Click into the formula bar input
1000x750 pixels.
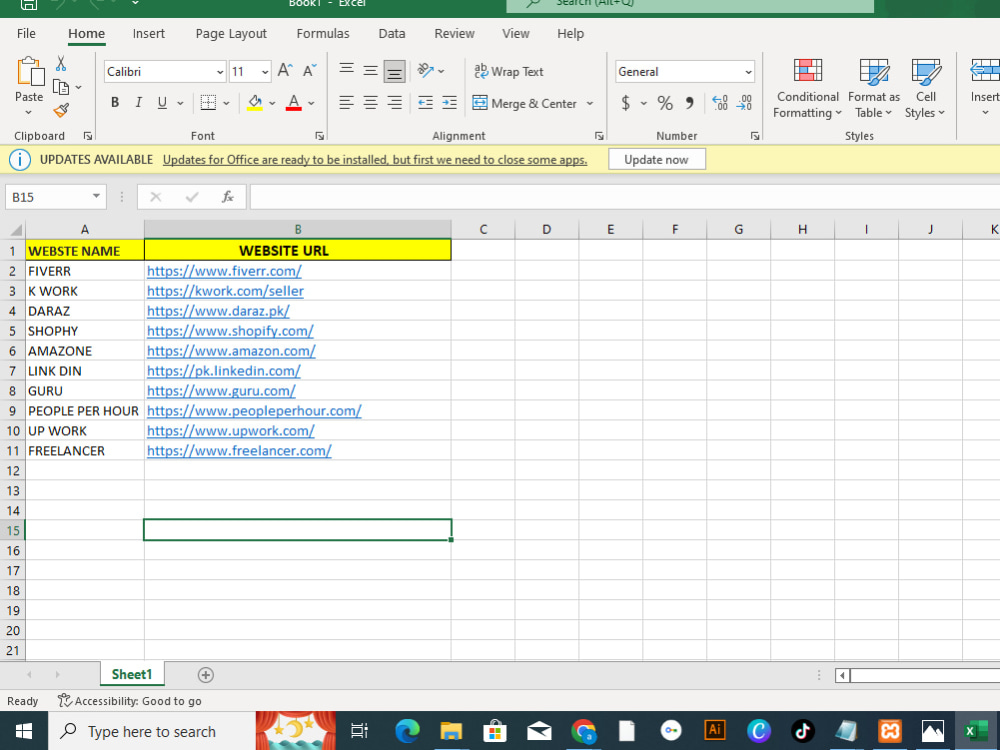(x=624, y=197)
